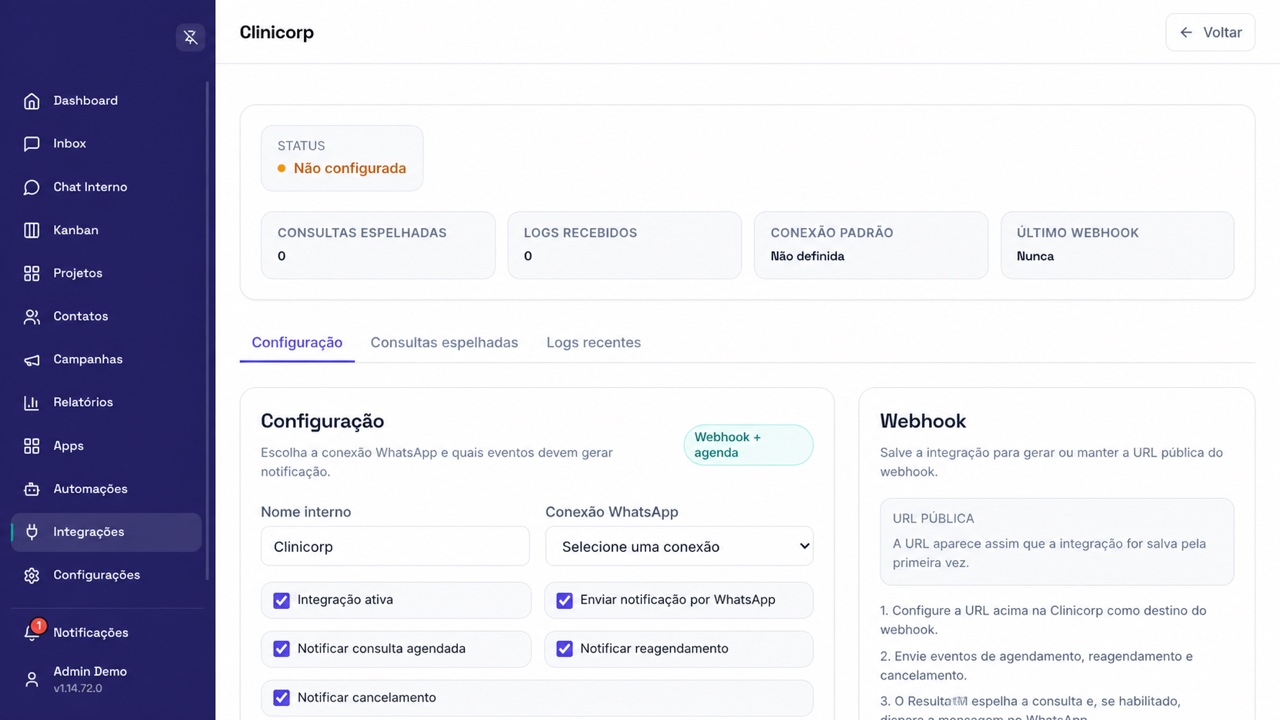Open Campanhas in the sidebar
Viewport: 1280px width, 720px height.
tap(106, 359)
